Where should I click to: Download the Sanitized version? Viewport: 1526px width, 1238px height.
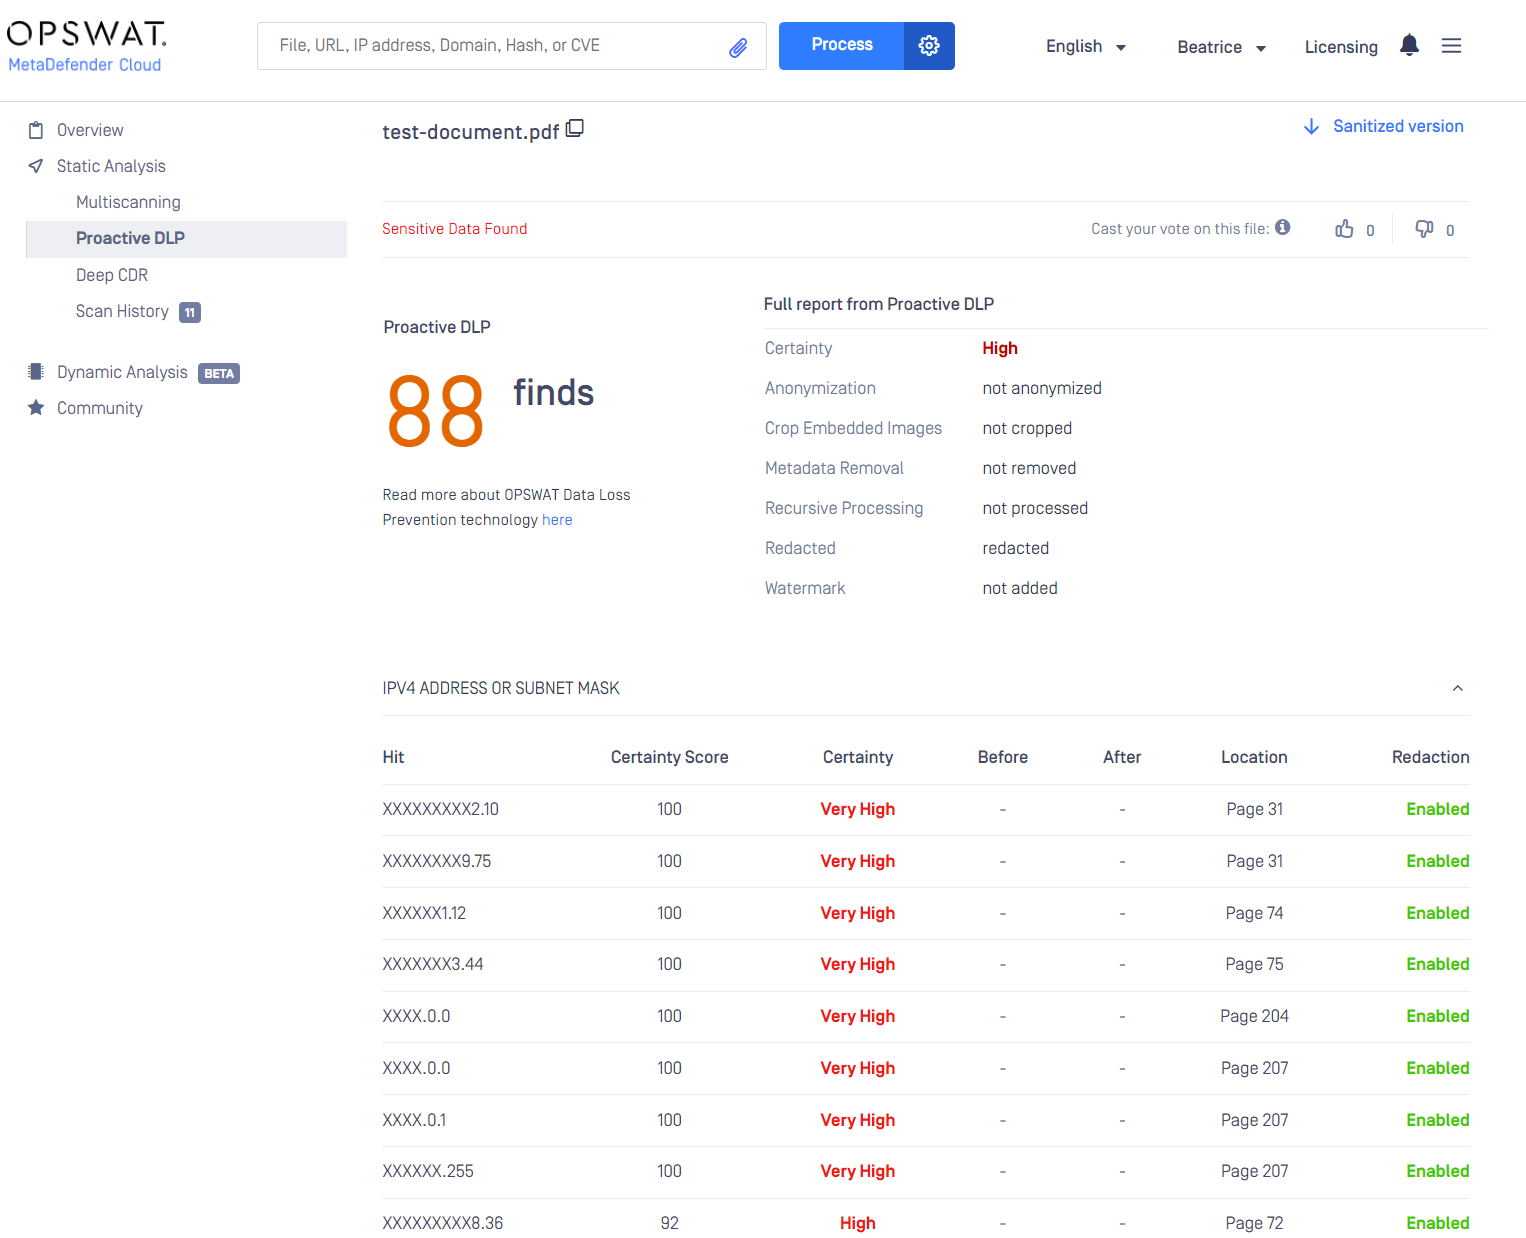1398,126
